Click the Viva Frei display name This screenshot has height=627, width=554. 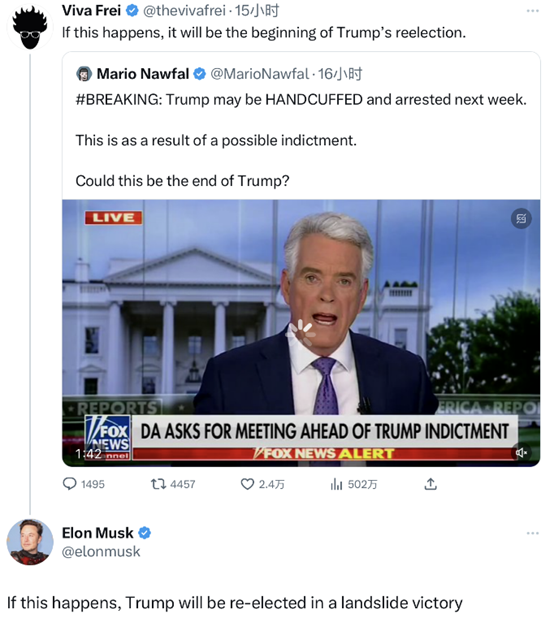coord(91,11)
